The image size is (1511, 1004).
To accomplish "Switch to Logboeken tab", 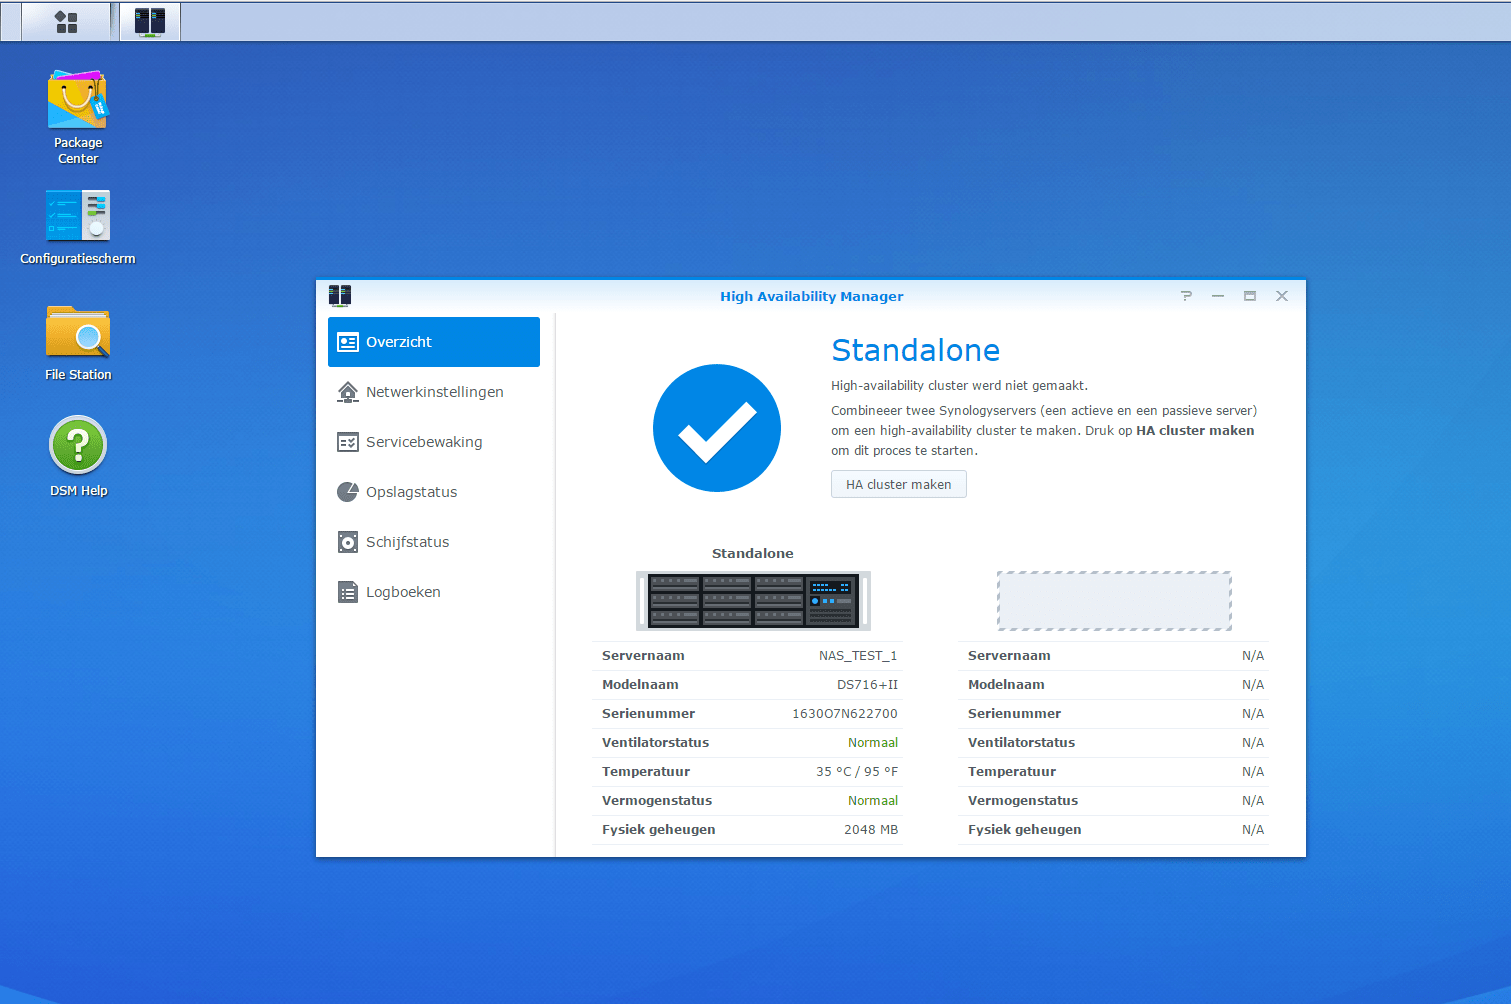I will pos(434,592).
